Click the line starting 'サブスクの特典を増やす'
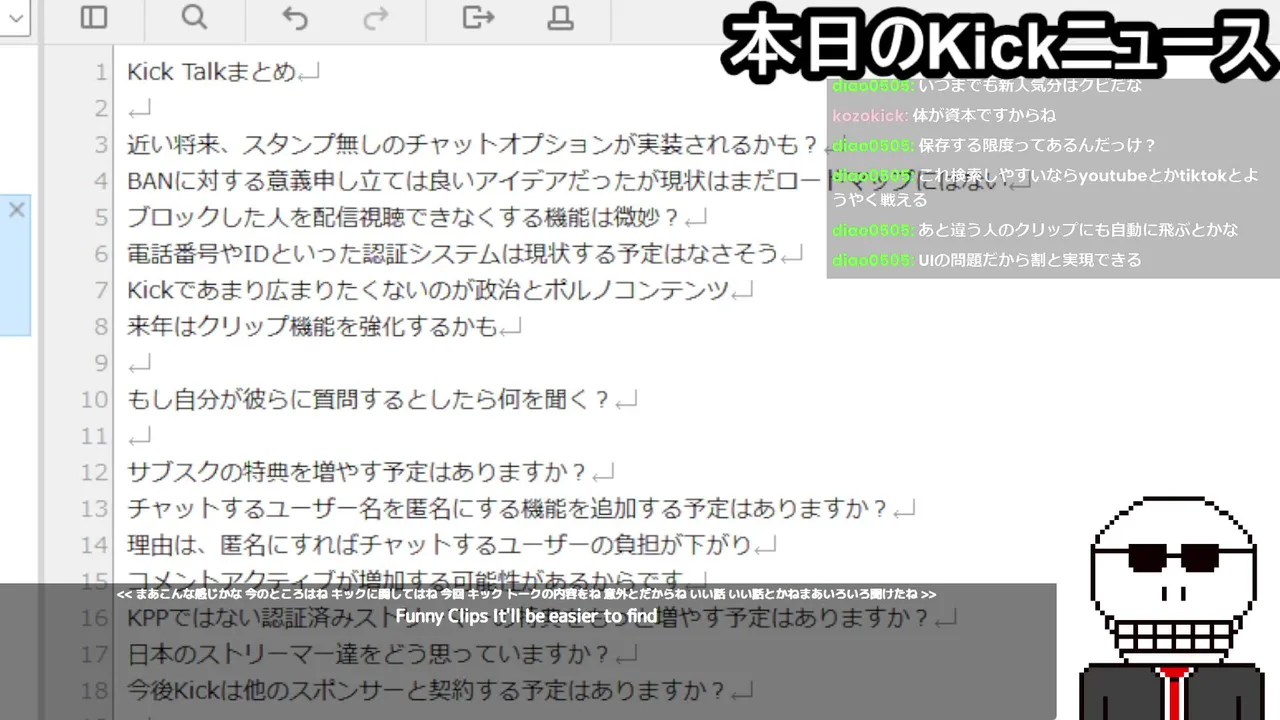The width and height of the screenshot is (1280, 720). click(x=358, y=472)
